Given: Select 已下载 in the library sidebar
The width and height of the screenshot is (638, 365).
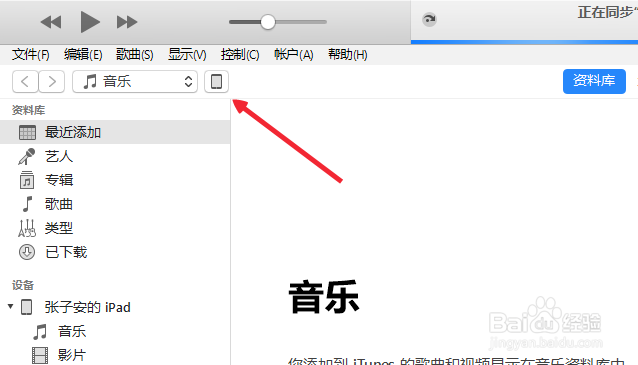Looking at the screenshot, I should tap(115, 252).
